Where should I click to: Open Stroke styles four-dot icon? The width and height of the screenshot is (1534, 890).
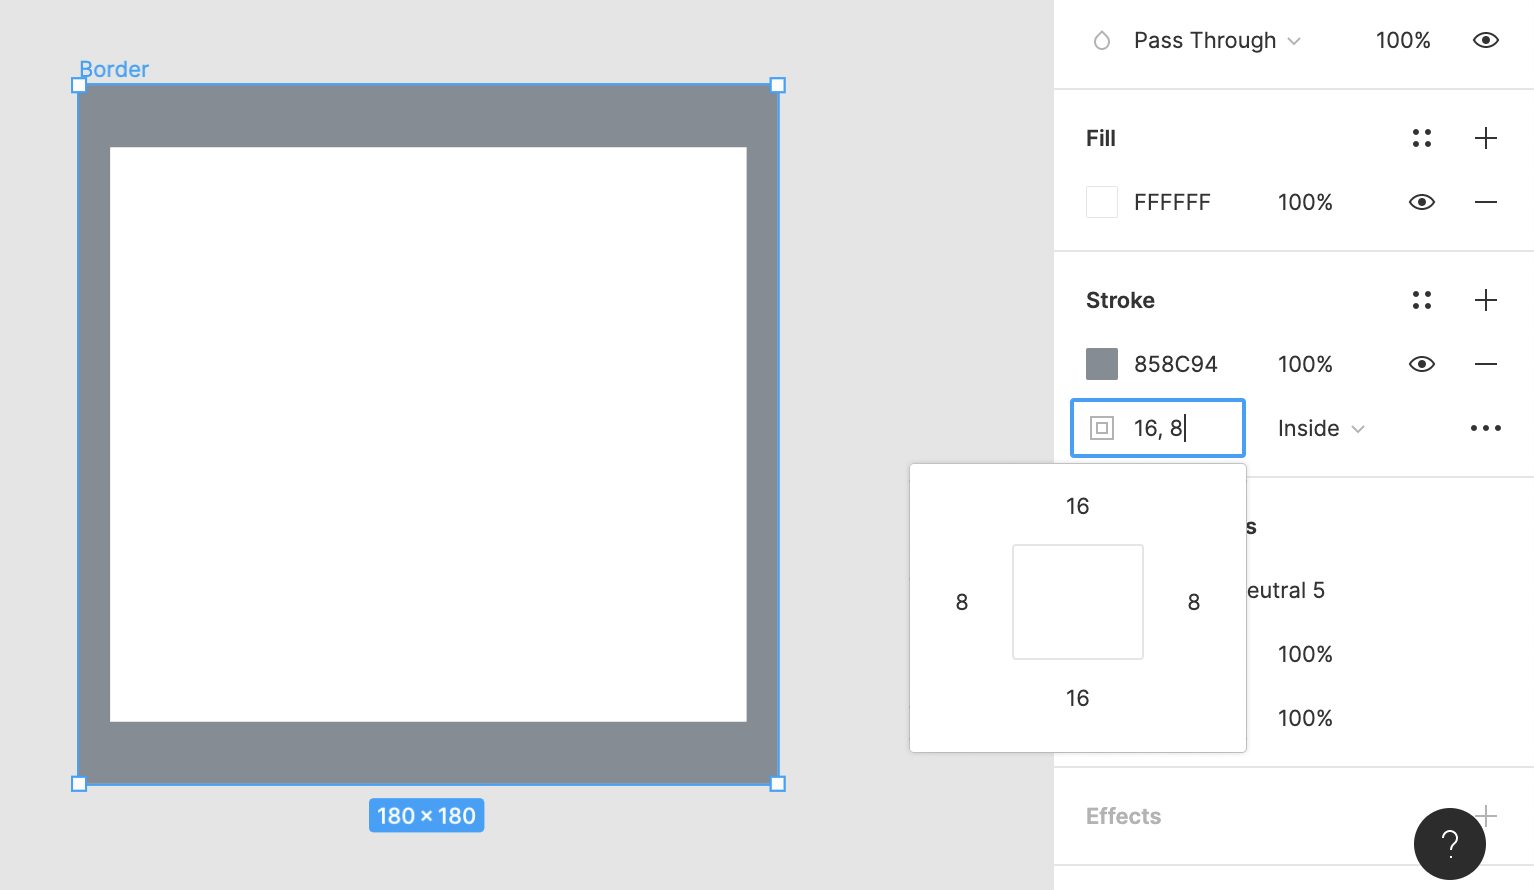coord(1421,300)
